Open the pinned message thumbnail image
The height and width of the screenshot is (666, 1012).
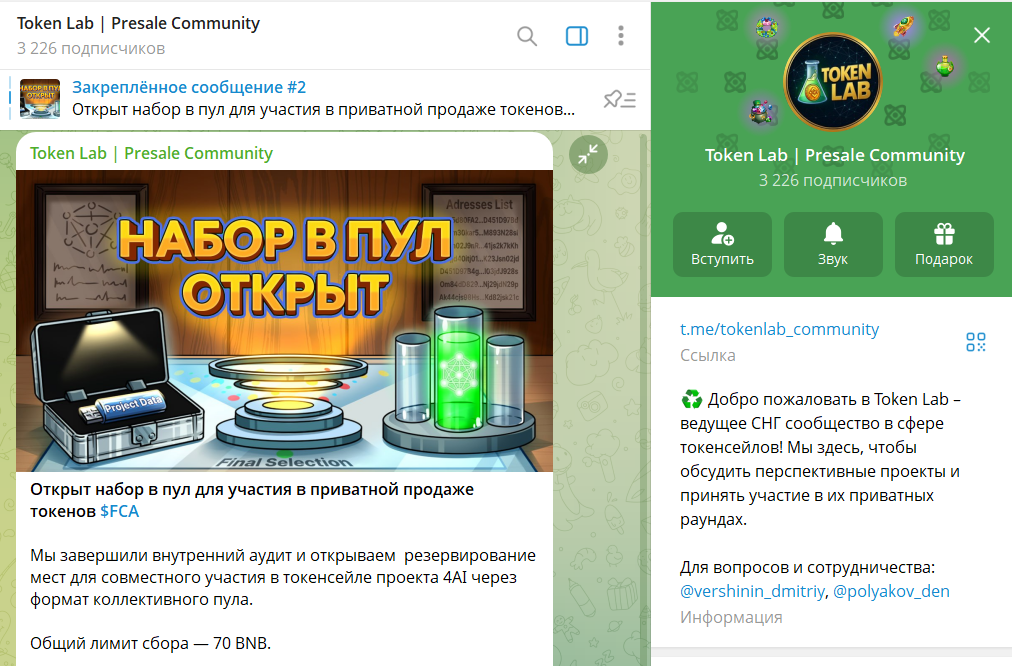[40, 99]
